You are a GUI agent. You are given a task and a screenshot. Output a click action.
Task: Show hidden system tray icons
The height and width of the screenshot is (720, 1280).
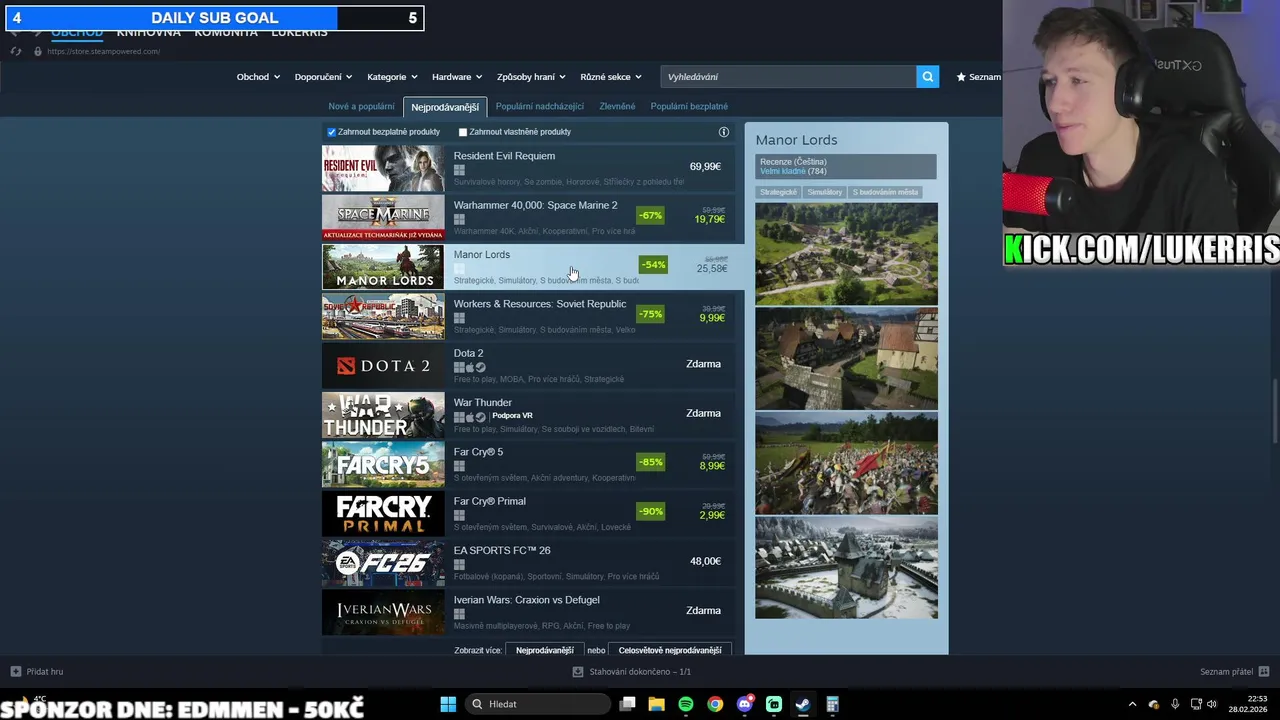click(x=1132, y=704)
